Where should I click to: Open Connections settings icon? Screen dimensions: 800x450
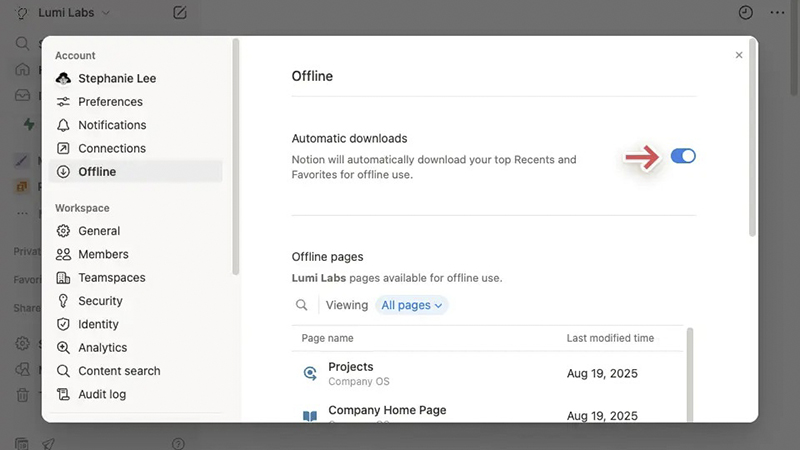[x=64, y=148]
